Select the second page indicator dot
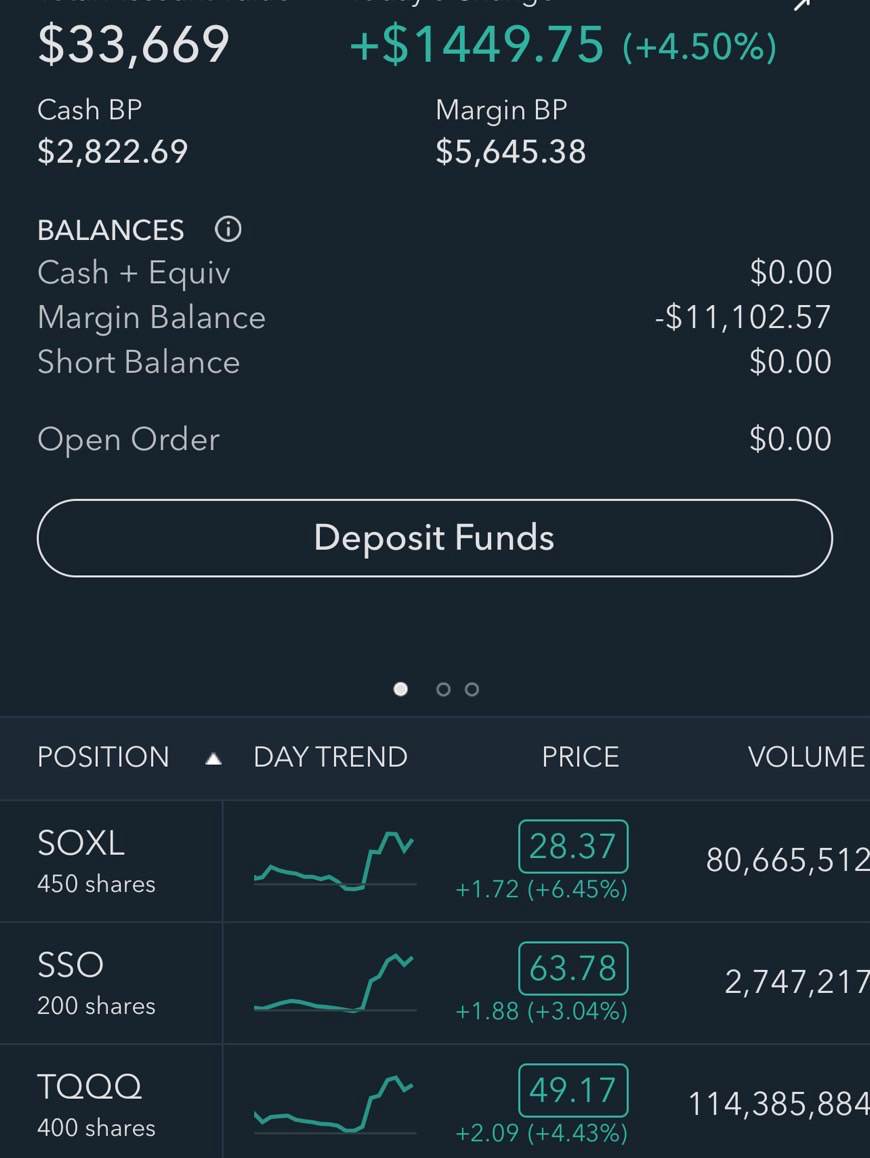 tap(443, 689)
